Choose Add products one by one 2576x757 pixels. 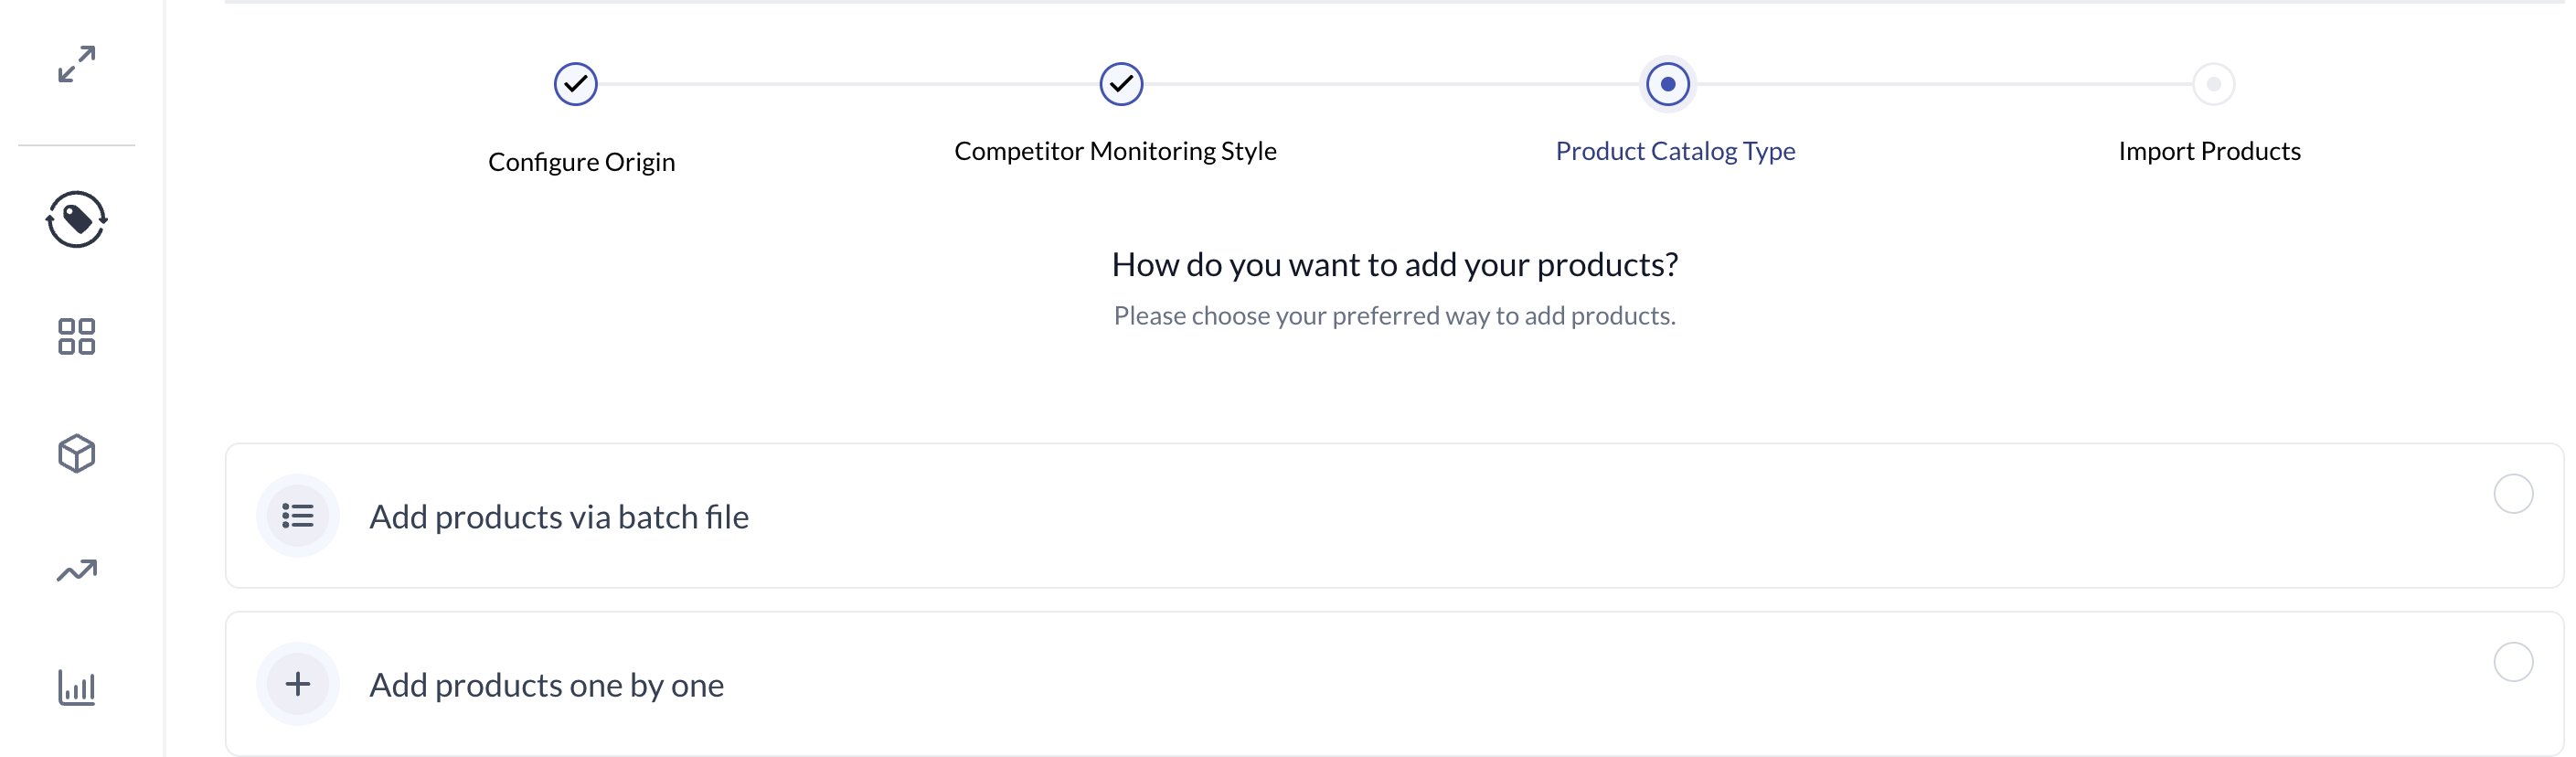[x=1395, y=684]
